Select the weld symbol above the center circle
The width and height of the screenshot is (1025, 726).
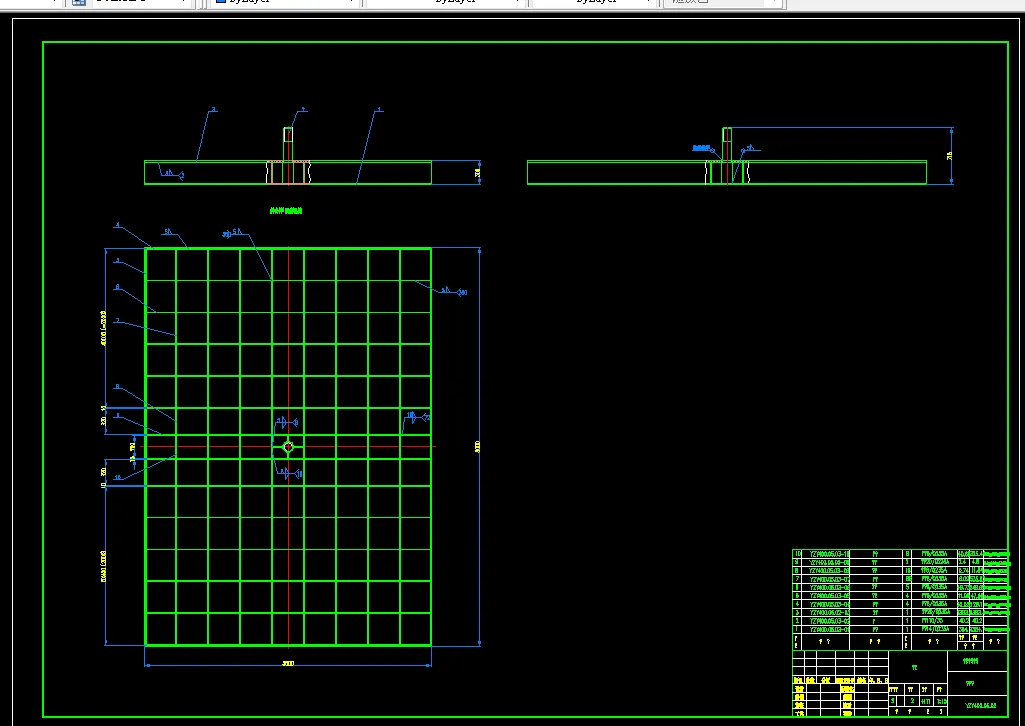[x=288, y=422]
